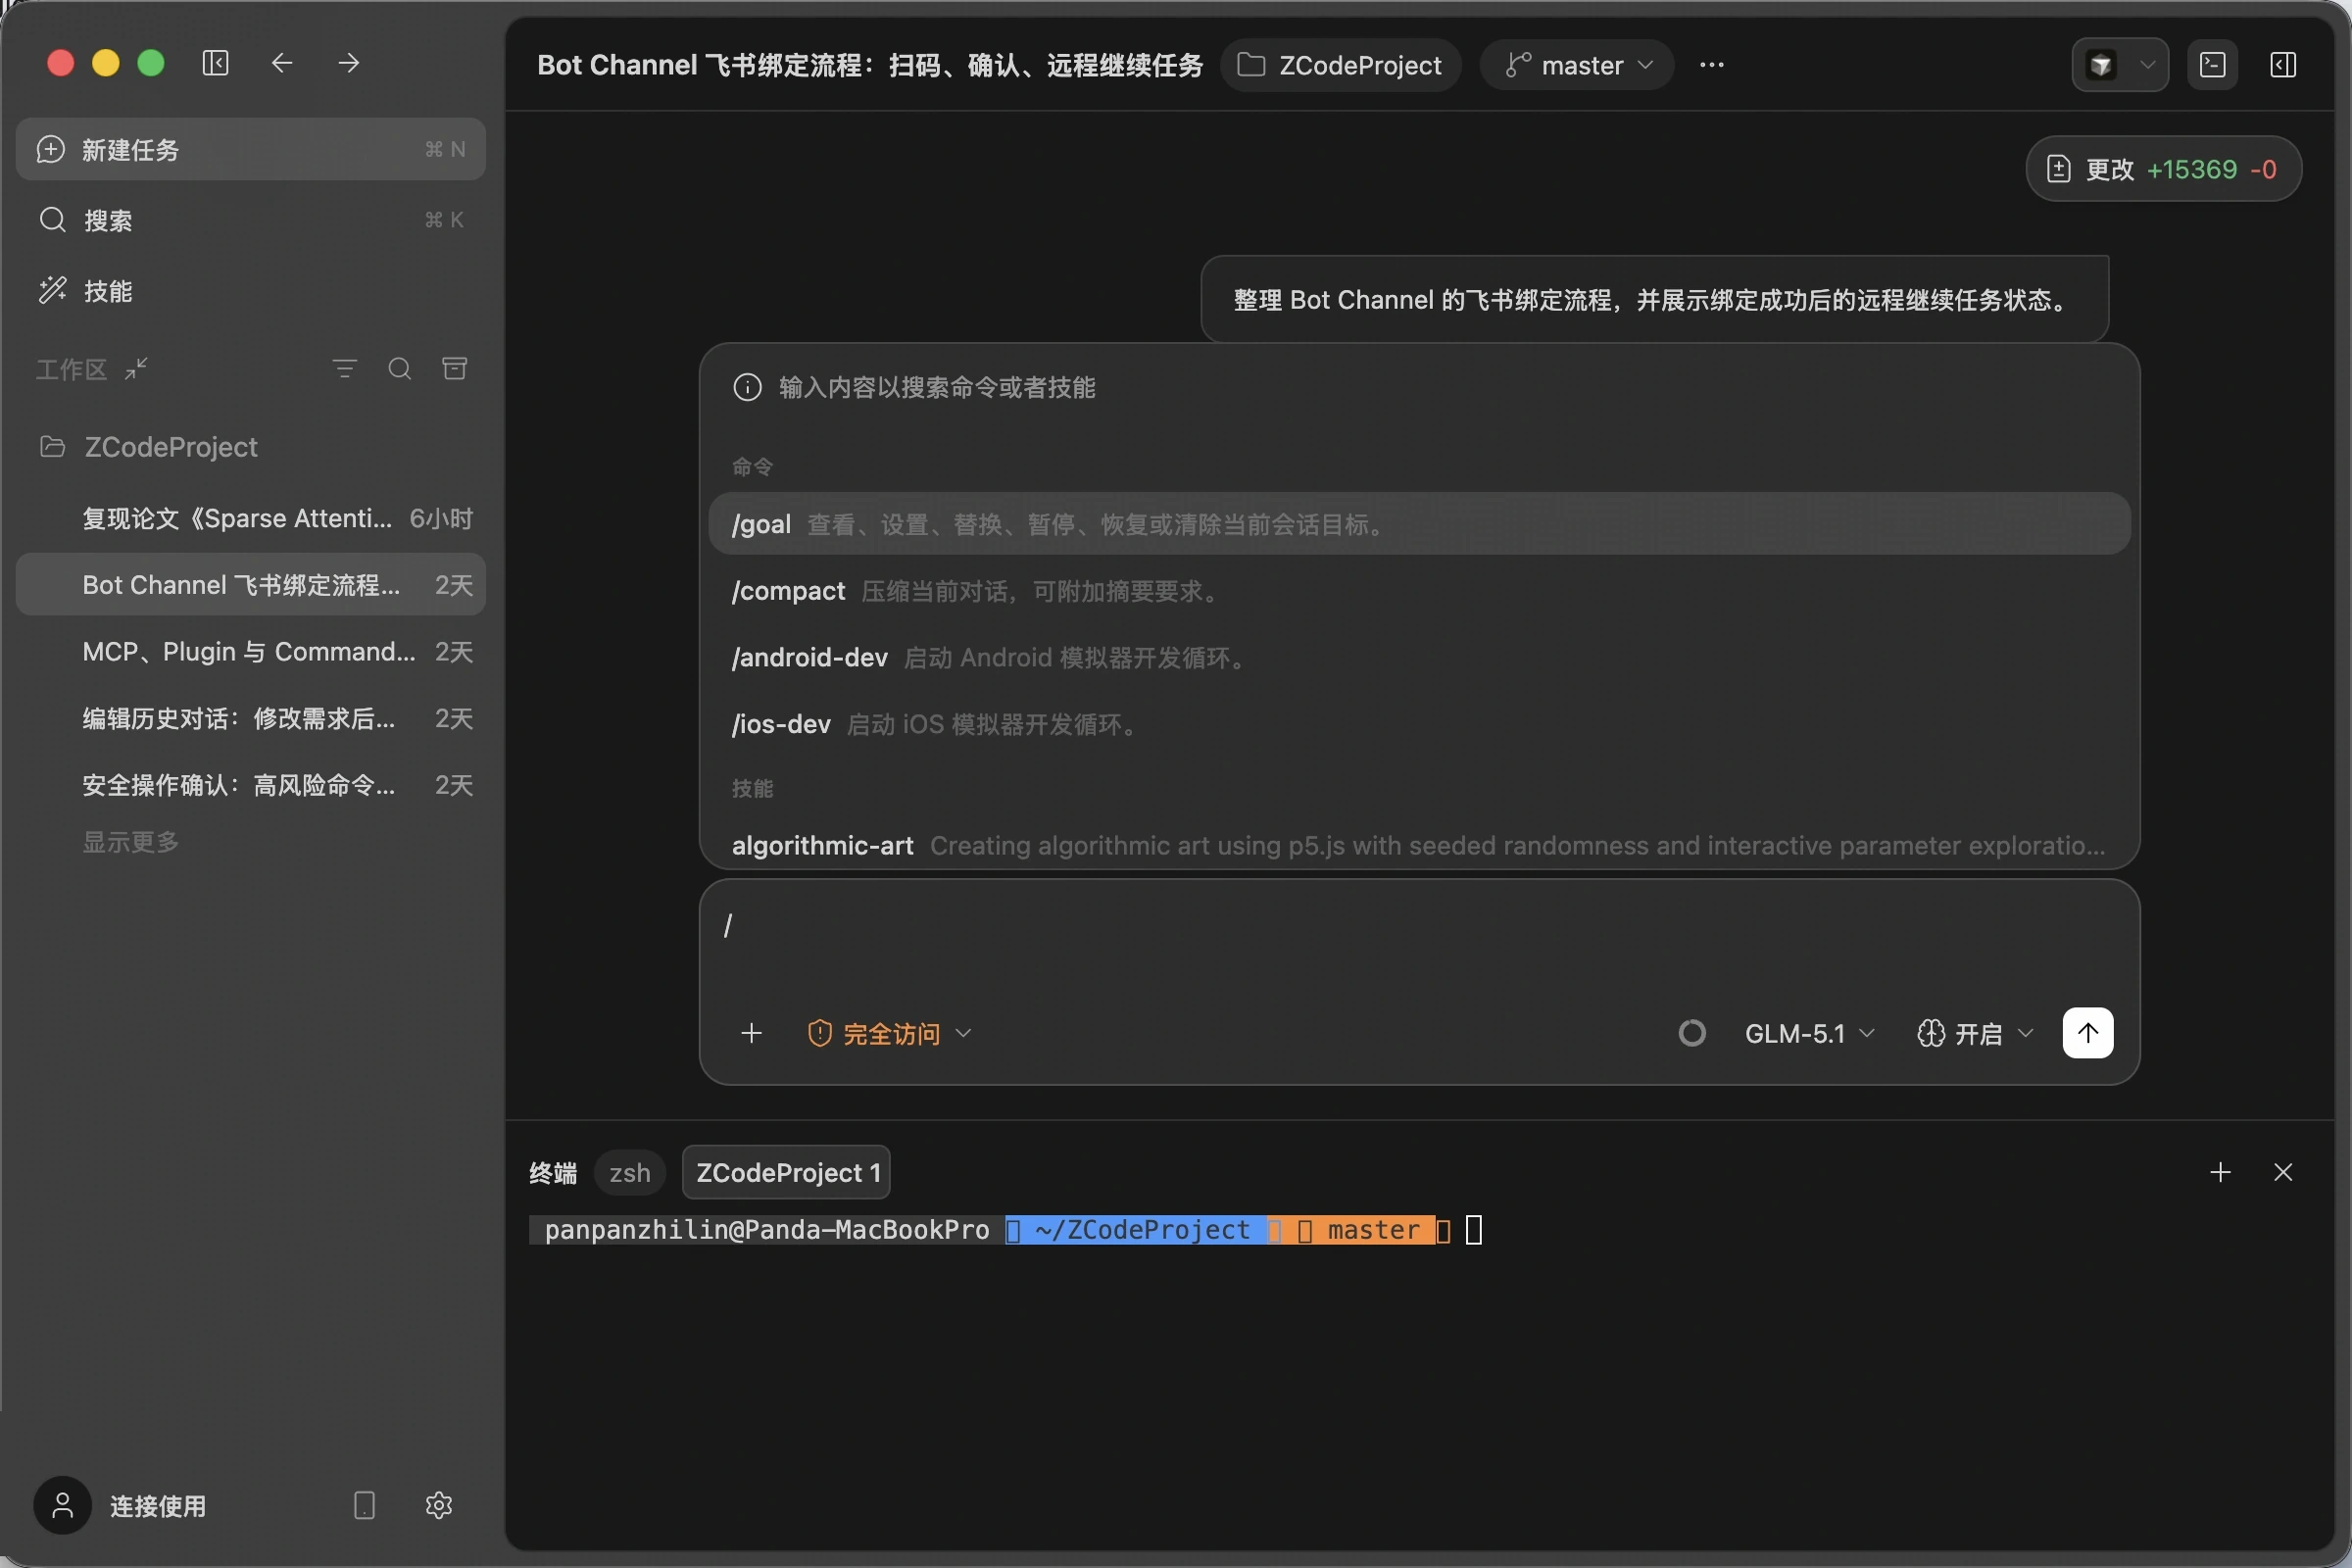
Task: Select the /compact command
Action: pyautogui.click(x=1419, y=591)
